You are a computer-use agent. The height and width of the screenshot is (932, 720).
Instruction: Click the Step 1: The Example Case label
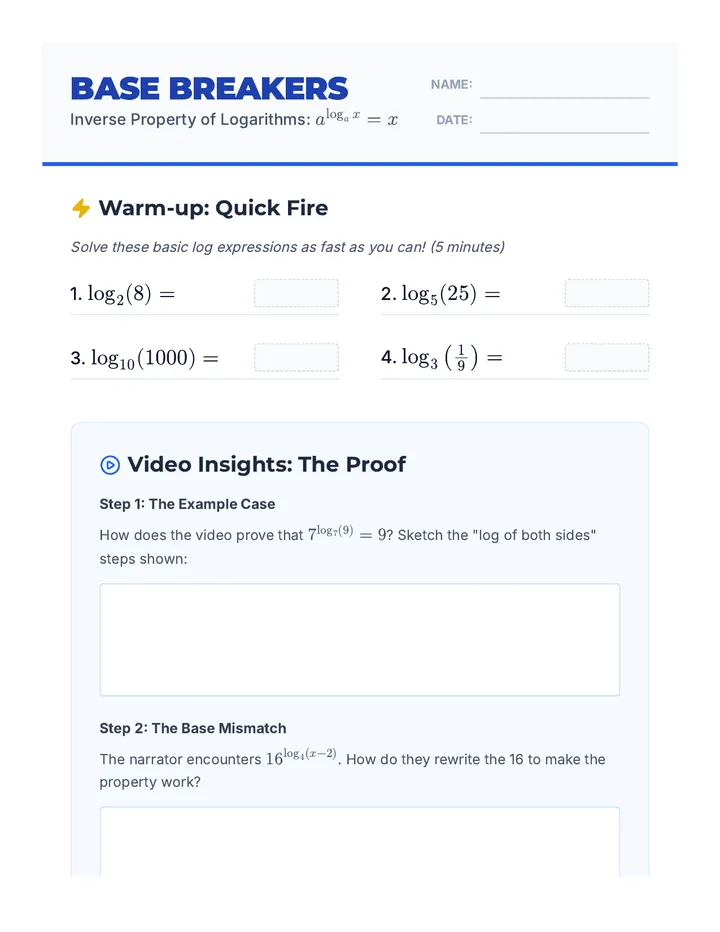pyautogui.click(x=187, y=504)
